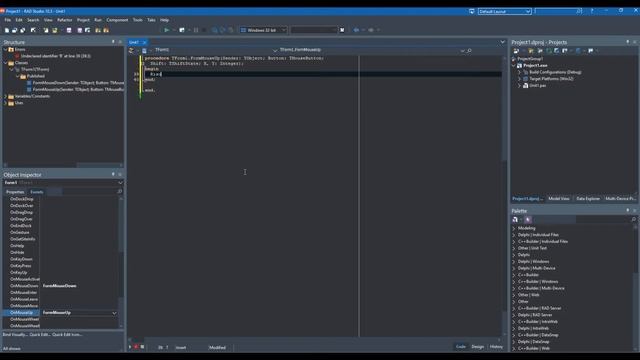
Task: Click the Save toolbar icon (purple disk)
Action: pyautogui.click(x=69, y=30)
